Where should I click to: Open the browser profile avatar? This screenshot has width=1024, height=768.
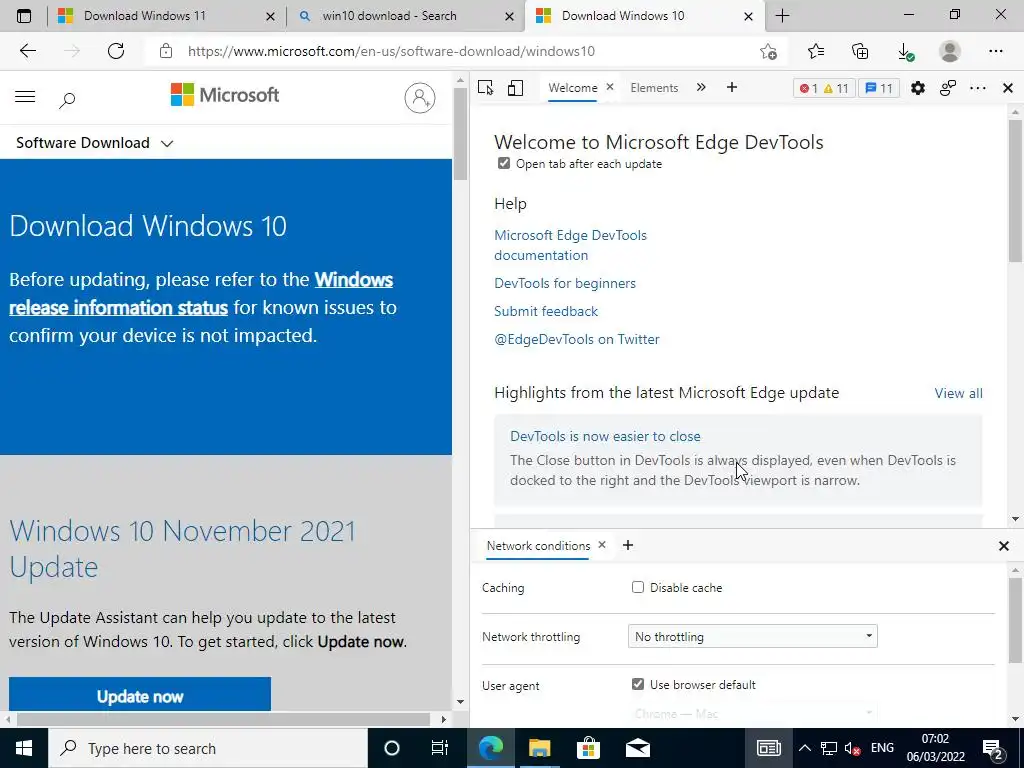tap(950, 51)
